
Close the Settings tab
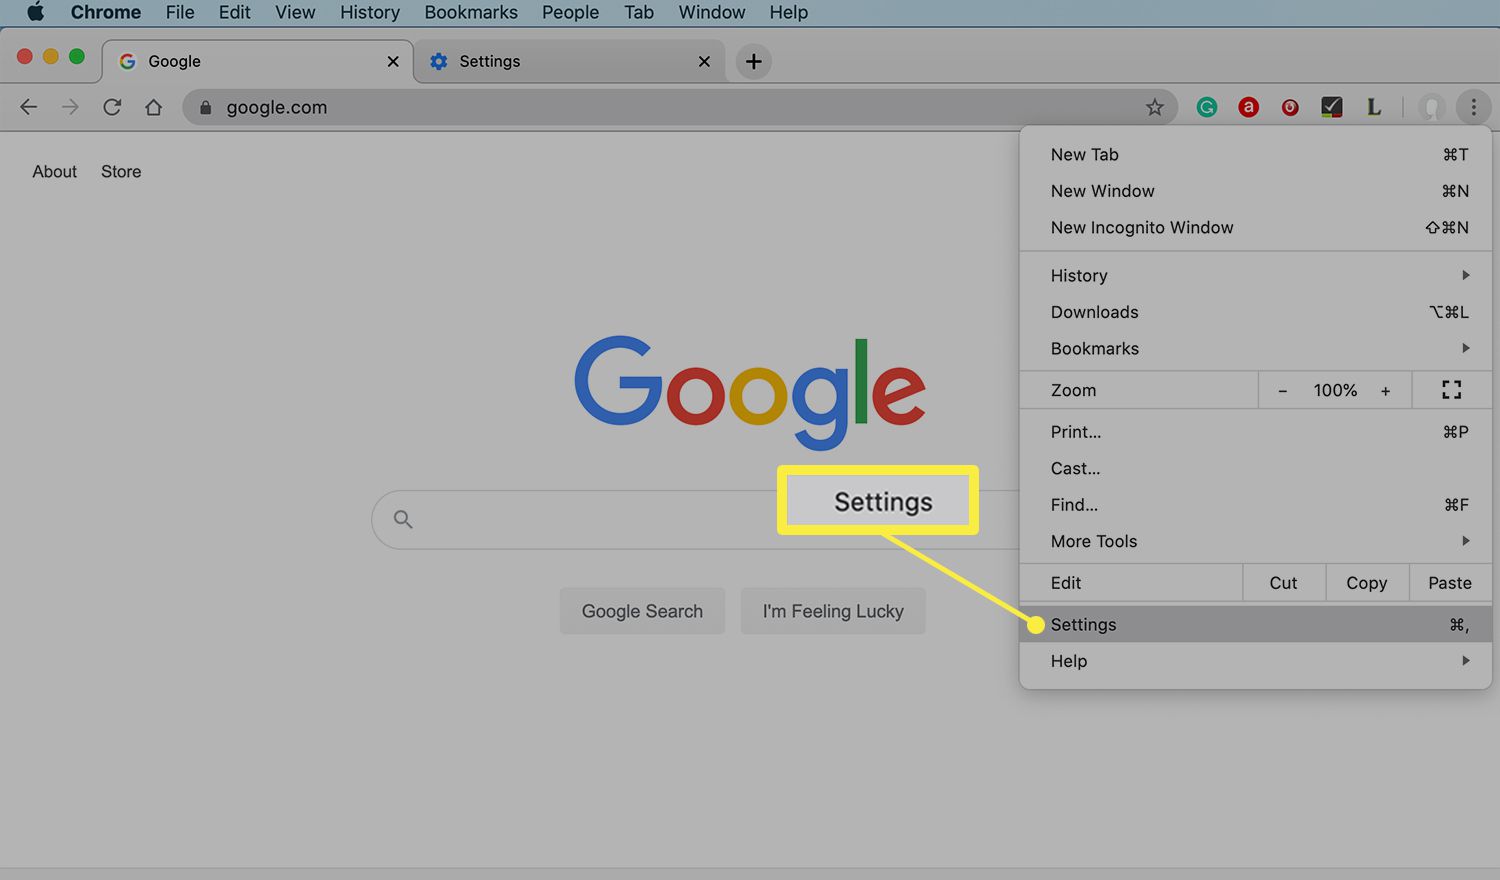click(x=704, y=61)
